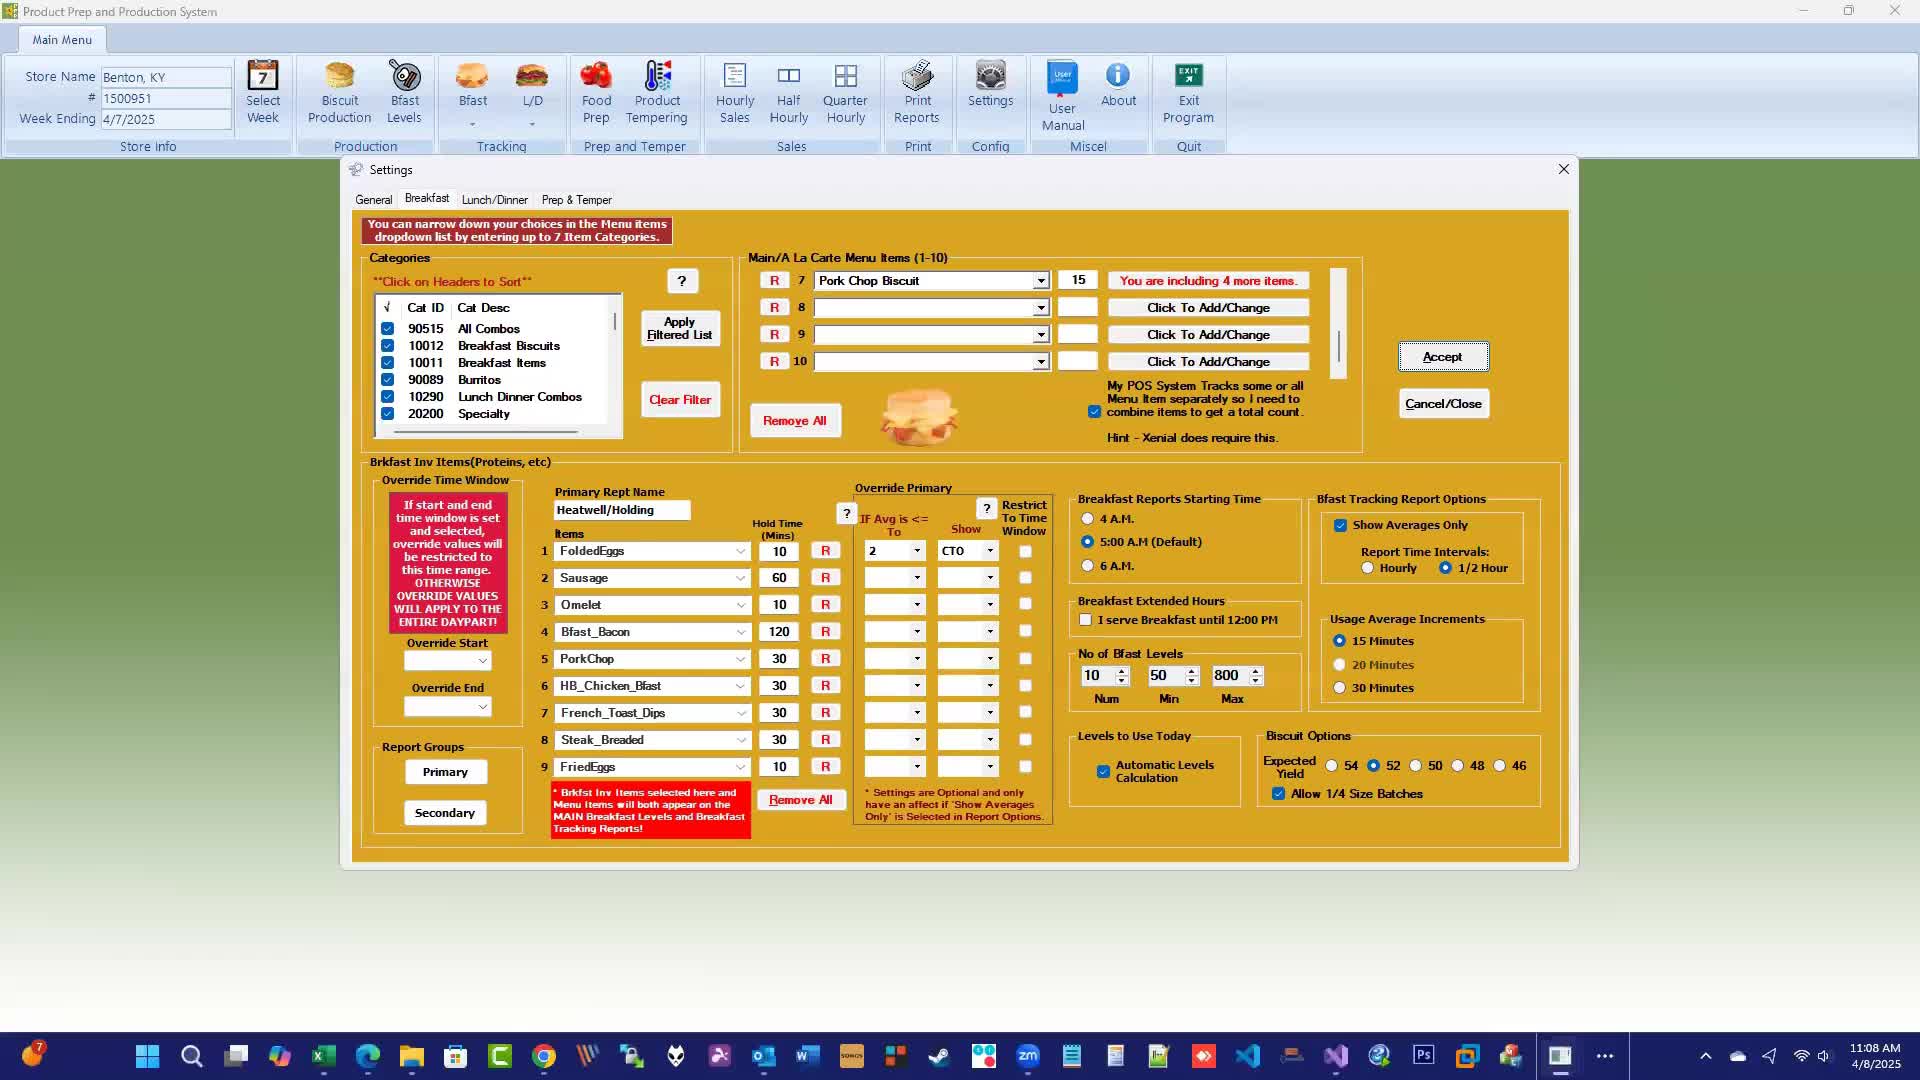This screenshot has width=1920, height=1080.
Task: Open the User Manual
Action: click(1062, 96)
